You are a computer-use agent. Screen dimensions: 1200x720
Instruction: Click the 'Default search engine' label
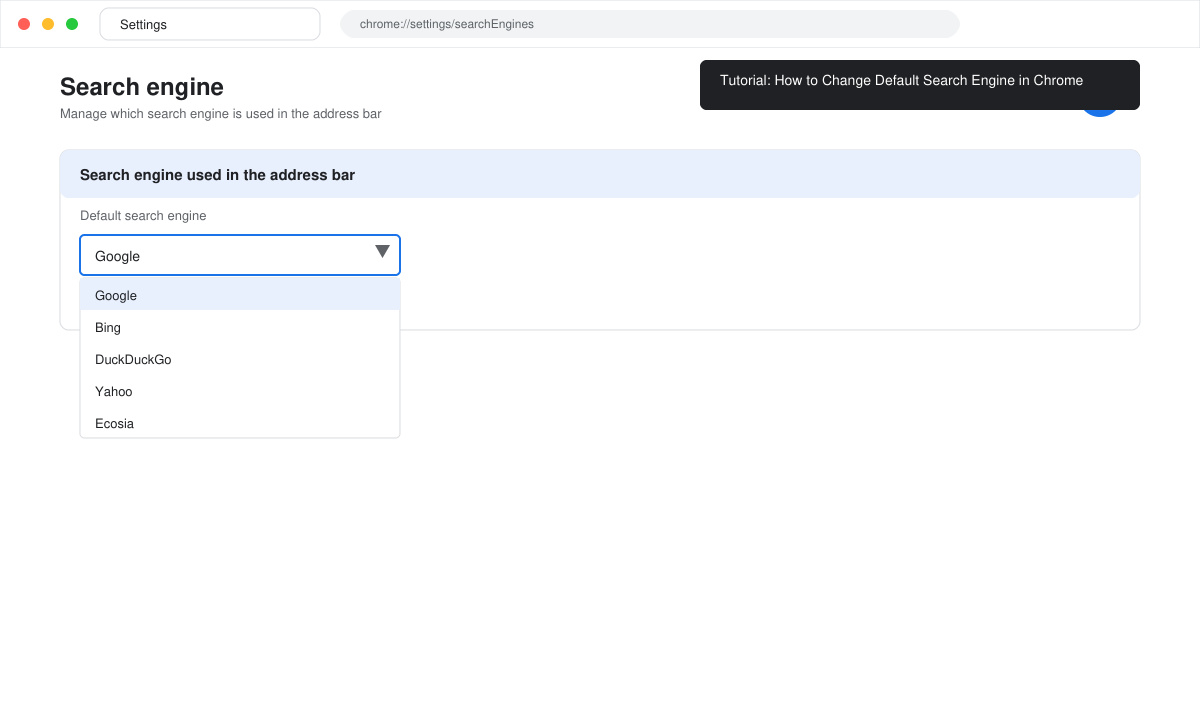143,216
